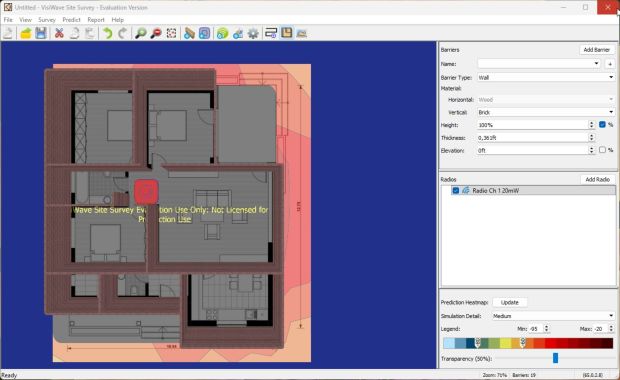Adjust the legend Min spinner arrows
This screenshot has width=620, height=380.
click(x=546, y=329)
